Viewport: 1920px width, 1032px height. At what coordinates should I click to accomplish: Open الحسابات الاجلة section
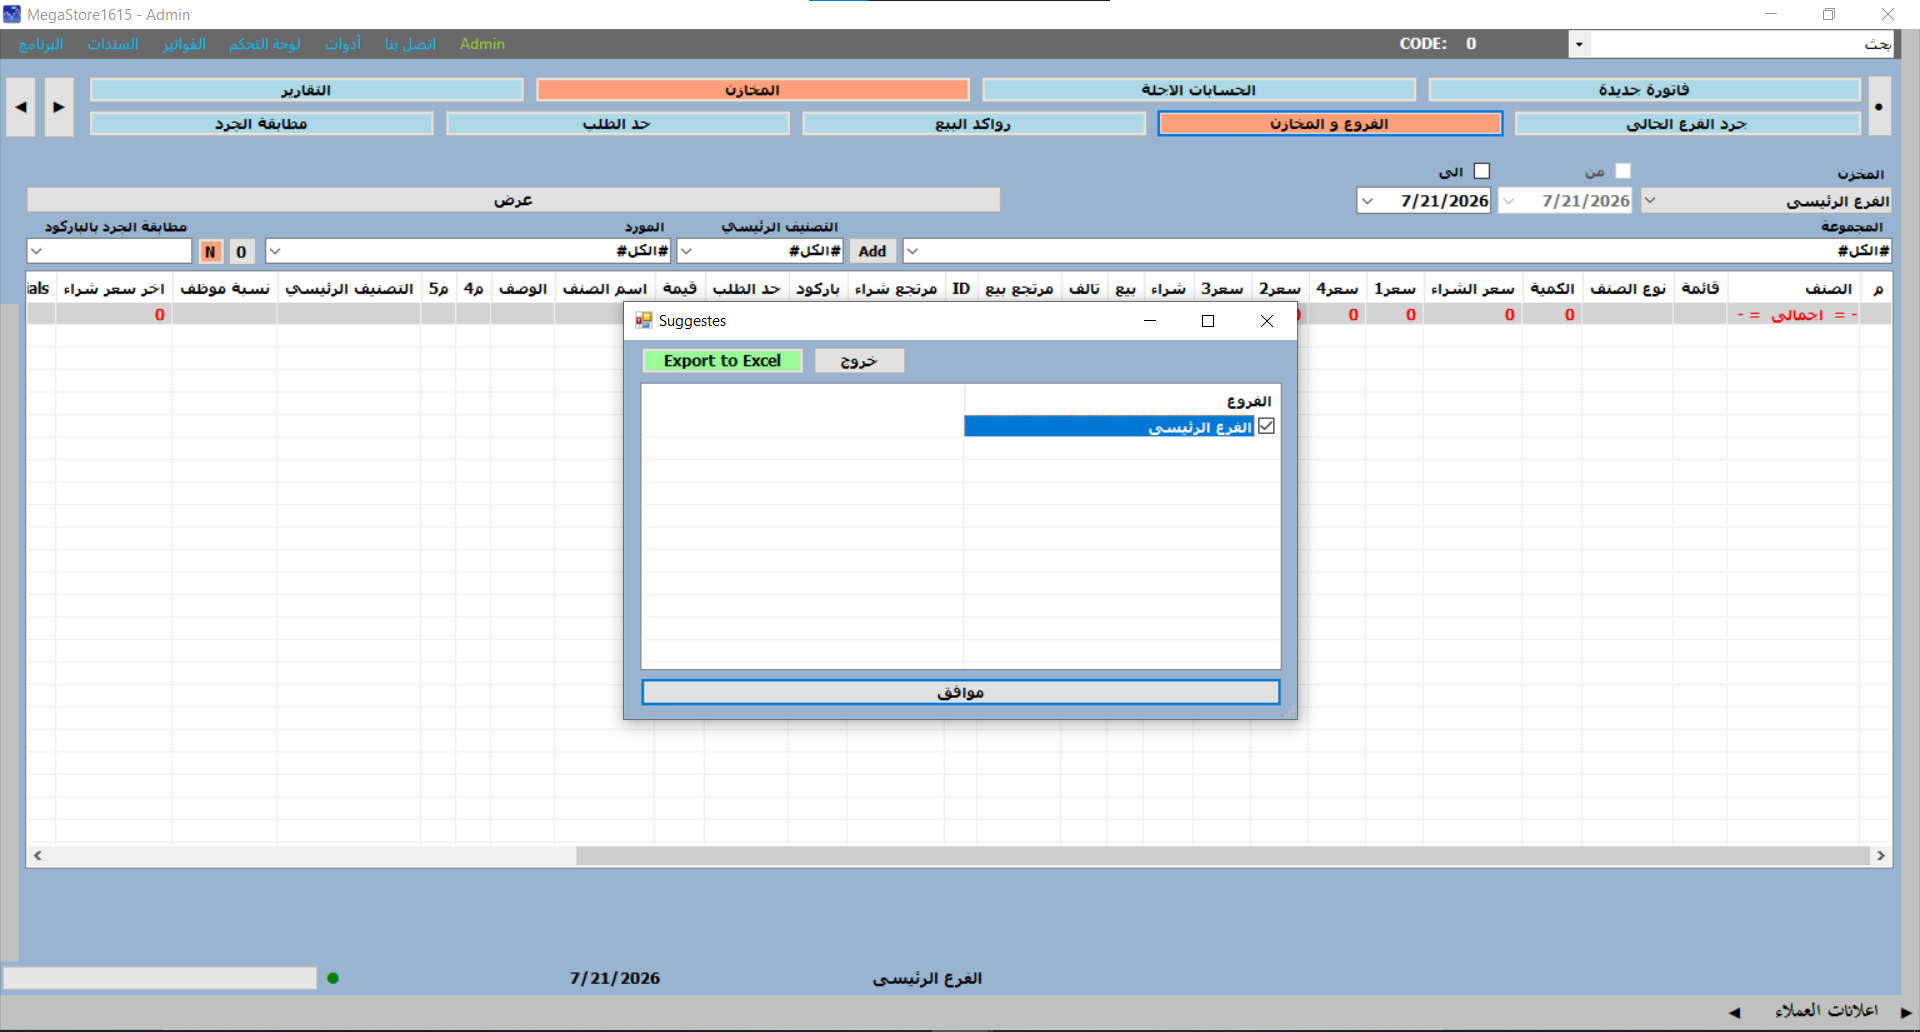coord(1198,90)
